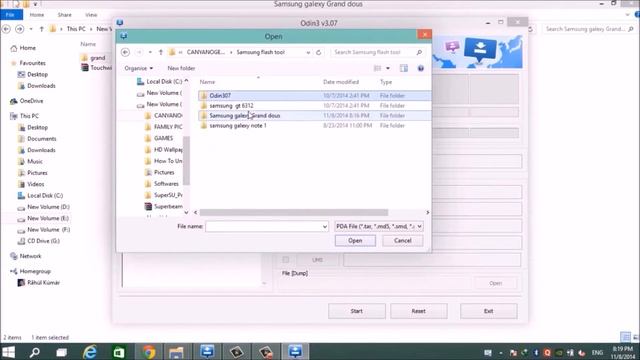640x360 pixels.
Task: Open Odin307 folder
Action: click(x=314, y=96)
